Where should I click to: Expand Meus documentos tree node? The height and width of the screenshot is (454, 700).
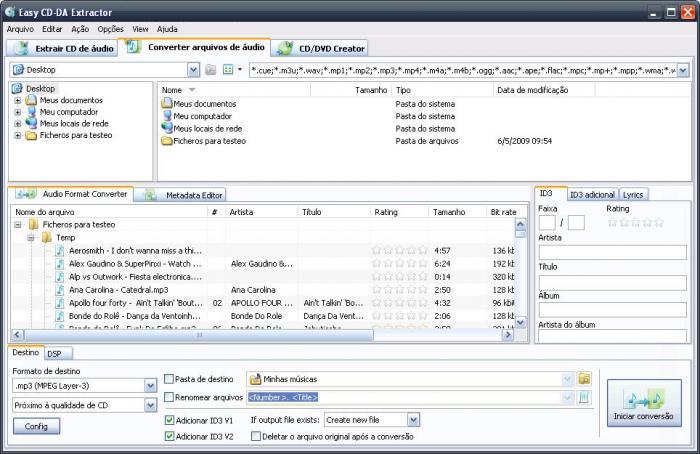[x=17, y=100]
